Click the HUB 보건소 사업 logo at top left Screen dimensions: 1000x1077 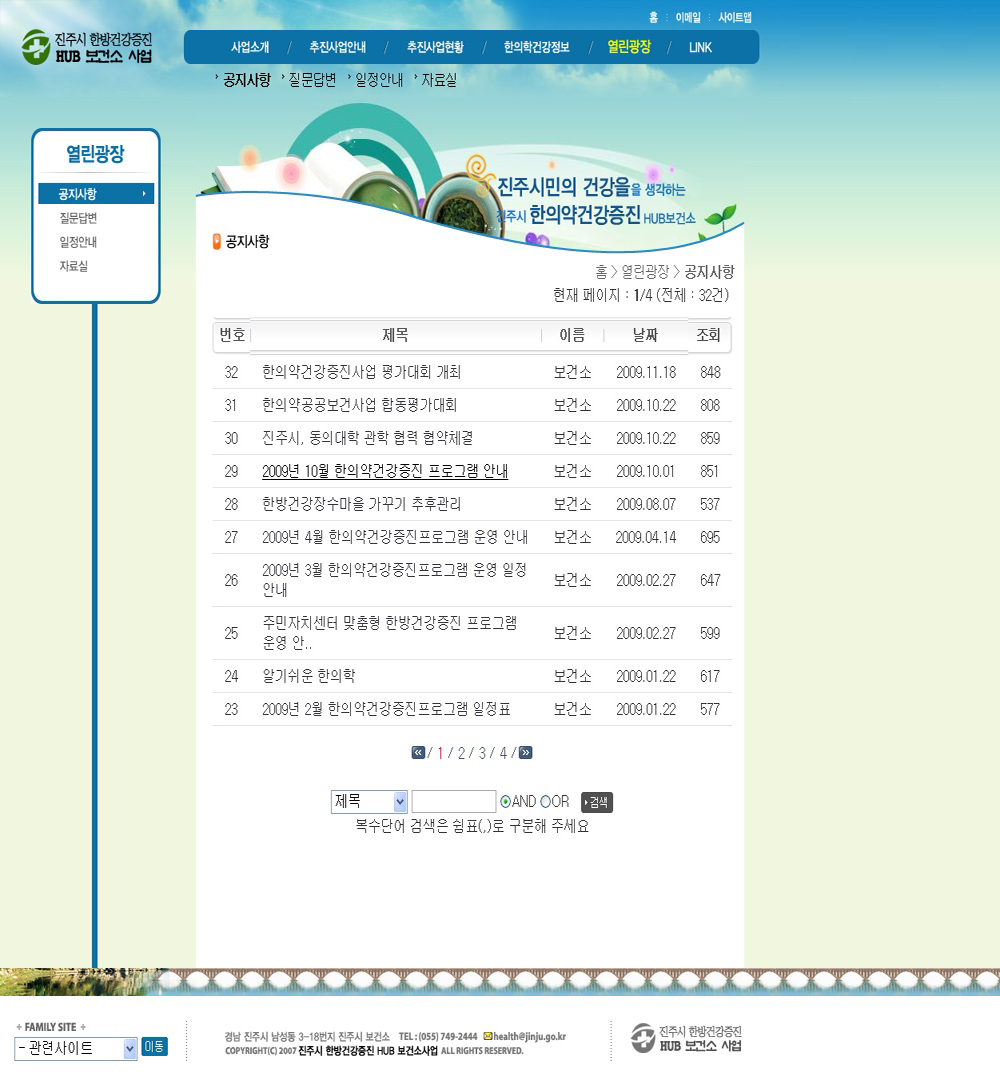click(87, 46)
